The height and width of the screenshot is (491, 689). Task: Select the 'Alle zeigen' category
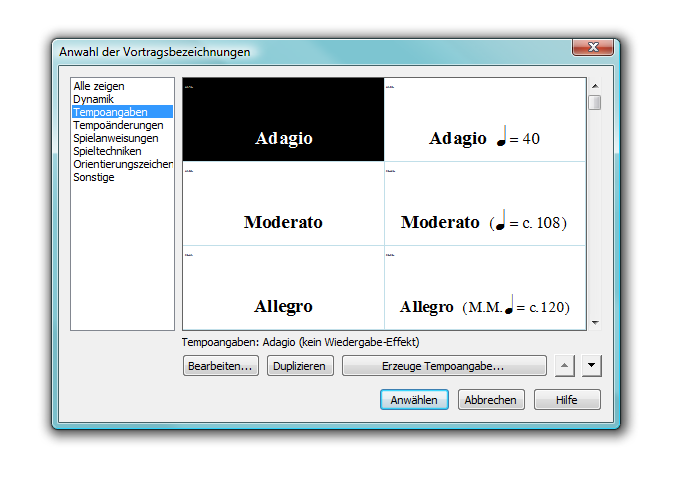[122, 86]
